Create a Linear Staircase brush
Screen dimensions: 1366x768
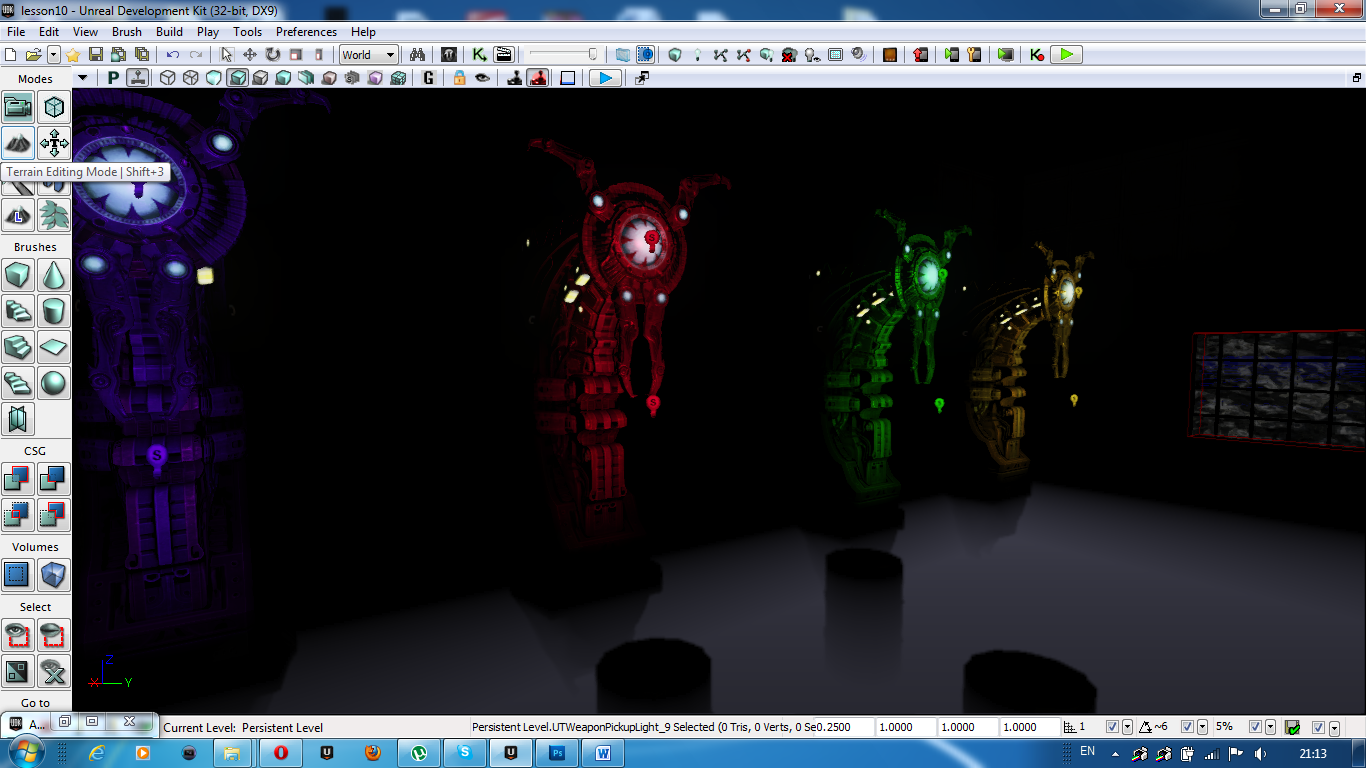click(18, 347)
